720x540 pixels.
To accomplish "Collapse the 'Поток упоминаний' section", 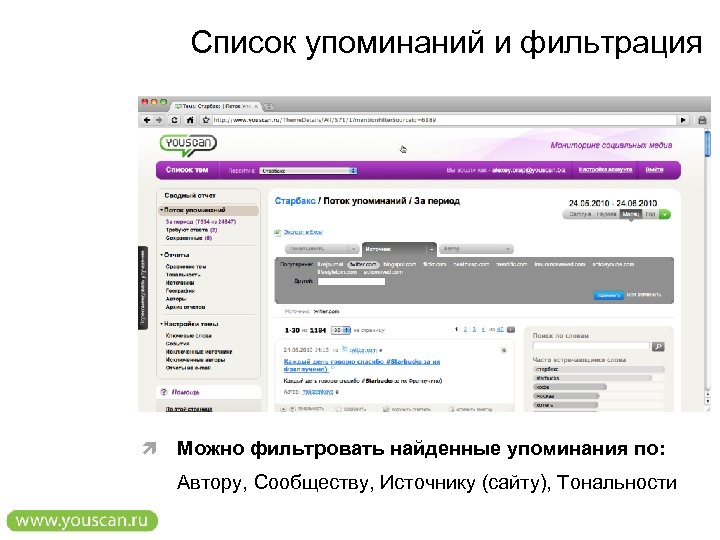I will coord(162,210).
